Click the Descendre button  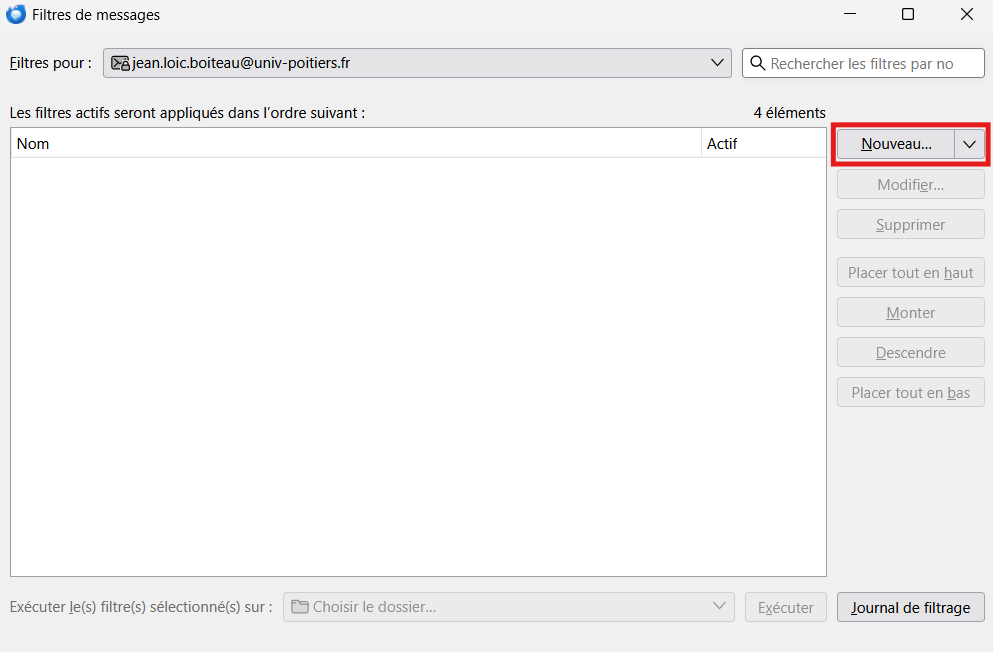pyautogui.click(x=910, y=353)
